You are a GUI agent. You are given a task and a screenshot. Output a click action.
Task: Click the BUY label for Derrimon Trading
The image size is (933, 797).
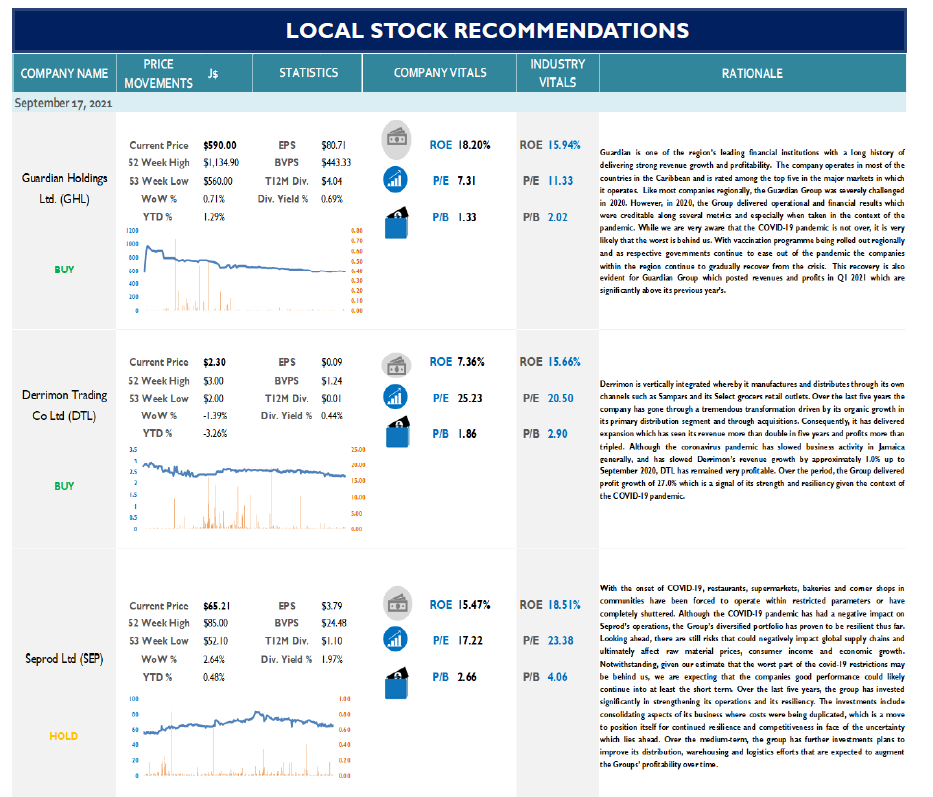tap(64, 486)
